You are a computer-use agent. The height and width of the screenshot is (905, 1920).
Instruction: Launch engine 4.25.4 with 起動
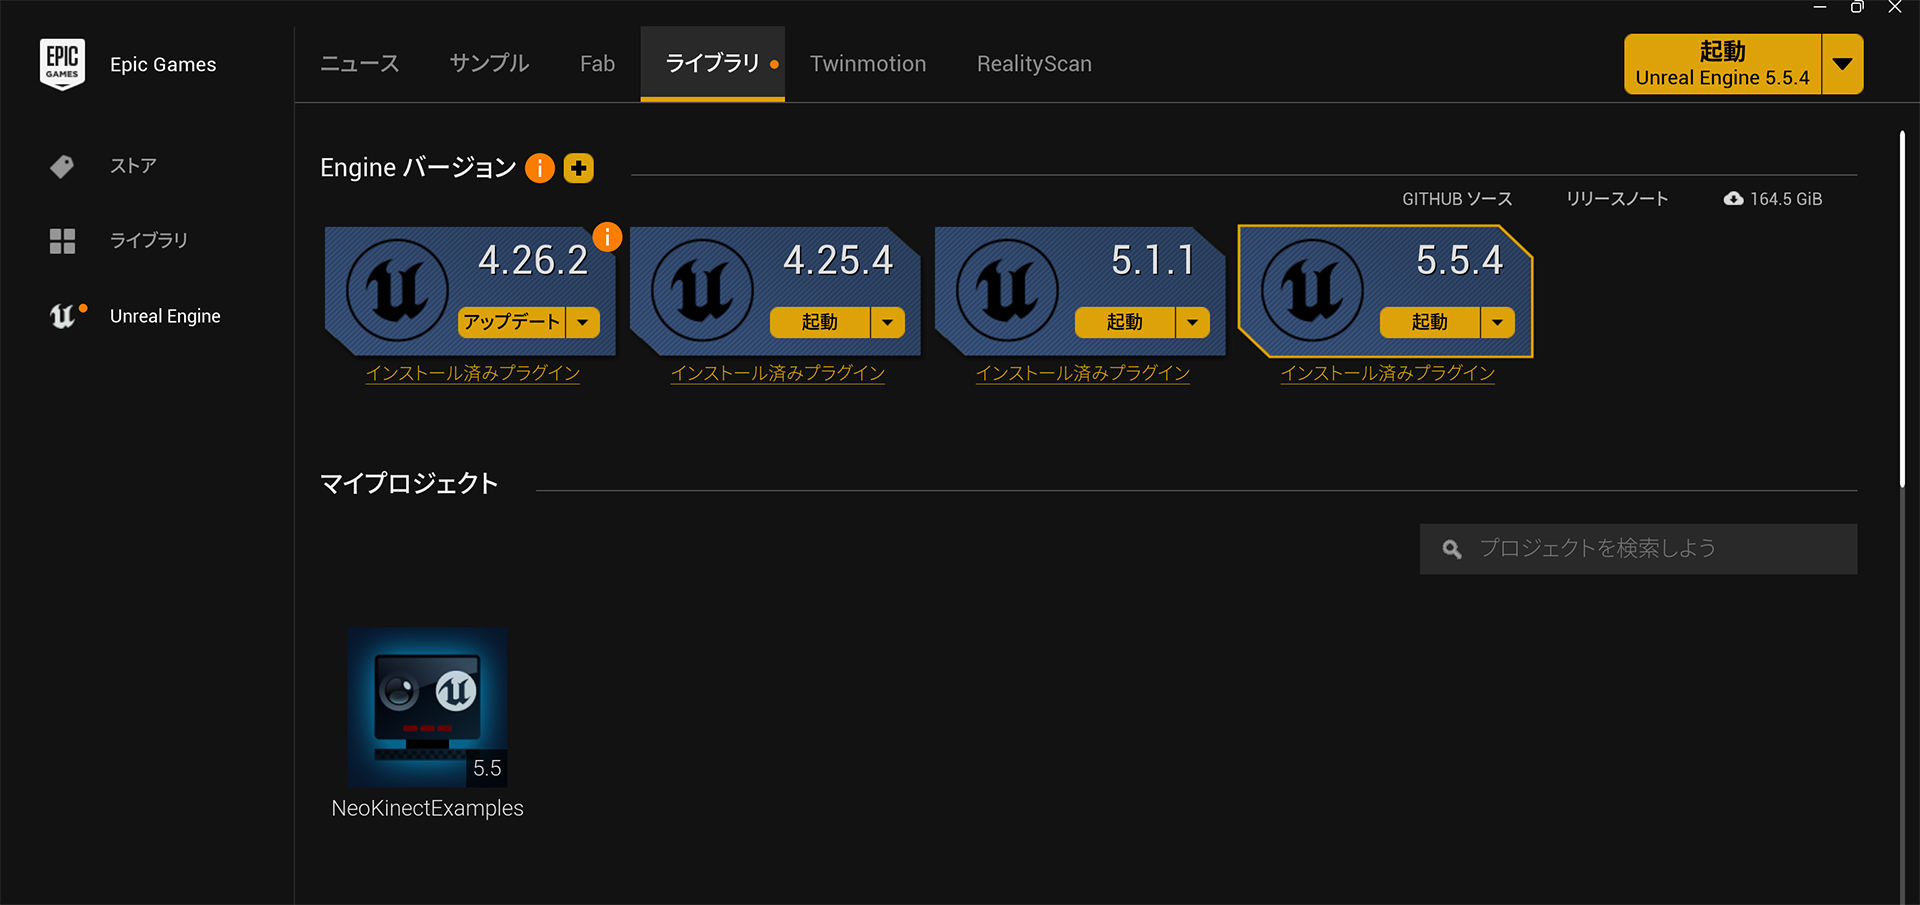820,322
